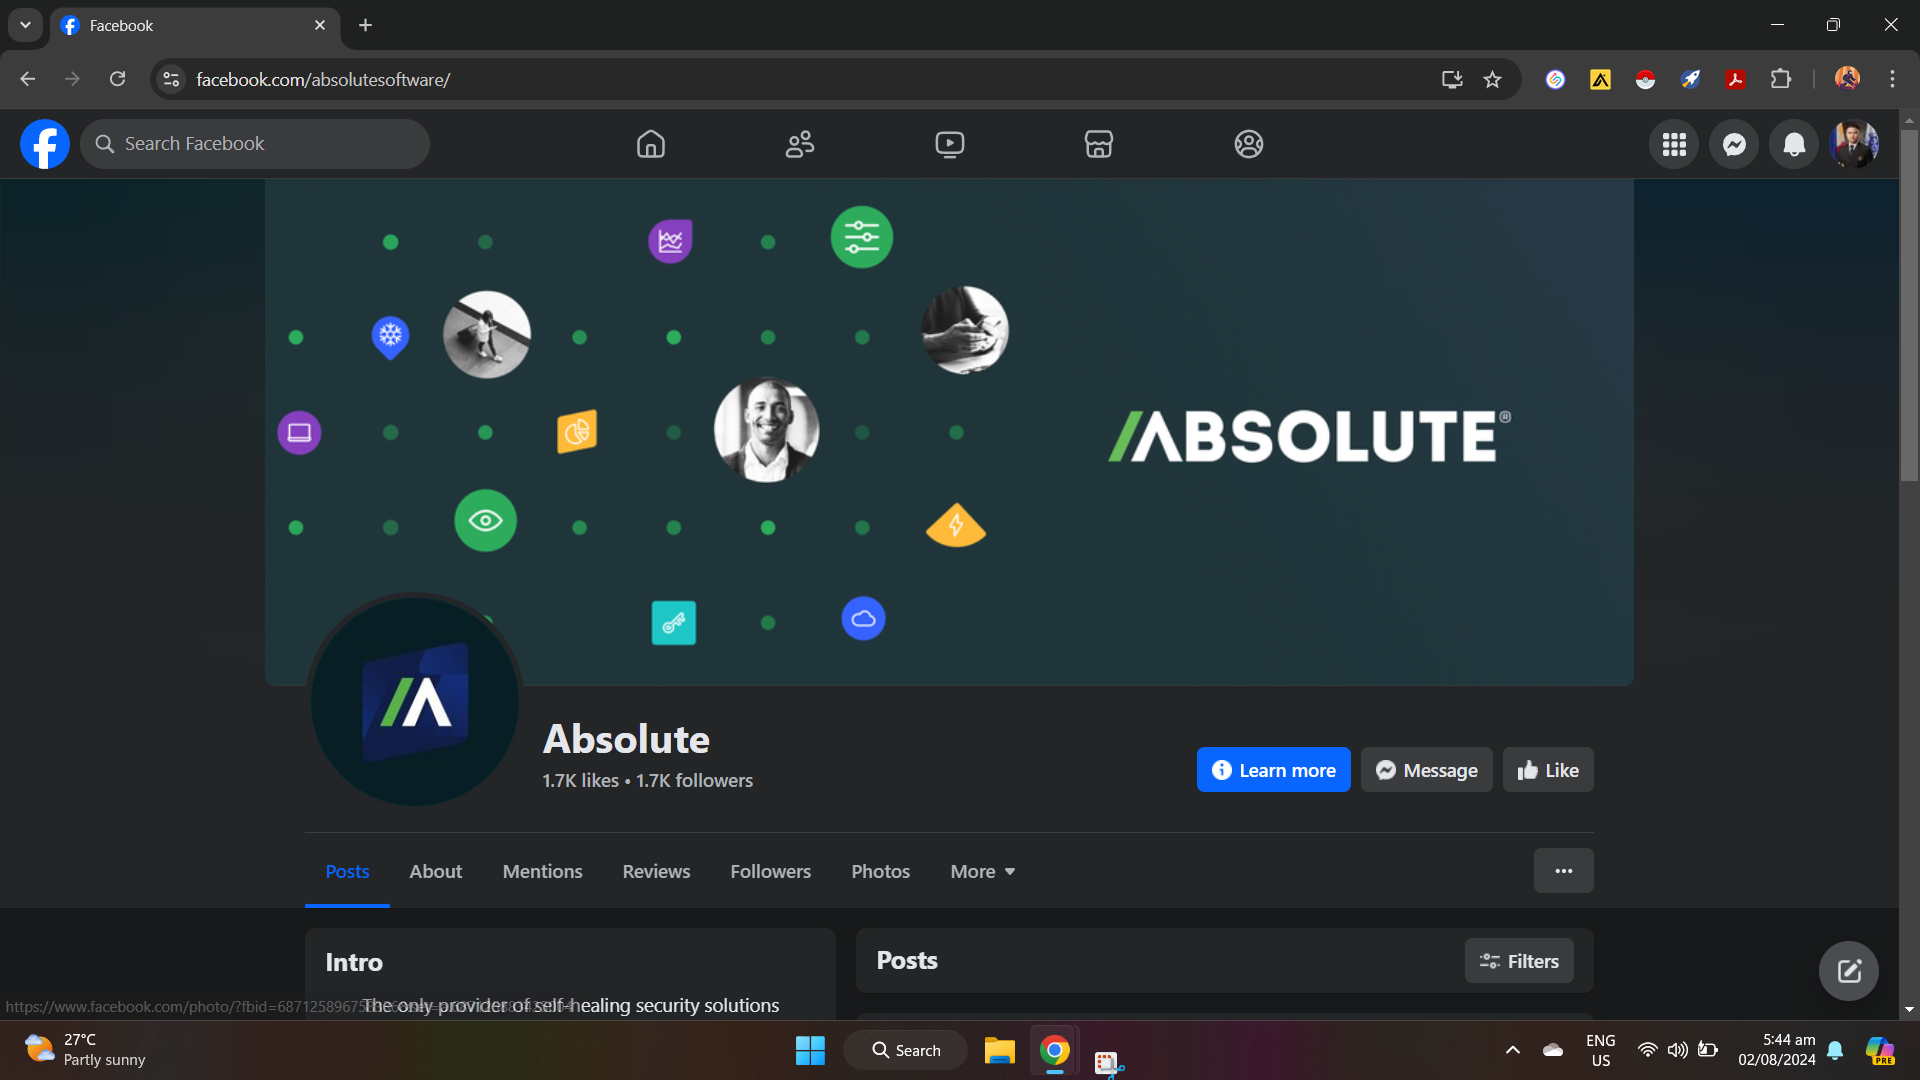Click the Learn more button
1920x1080 pixels.
pyautogui.click(x=1273, y=770)
